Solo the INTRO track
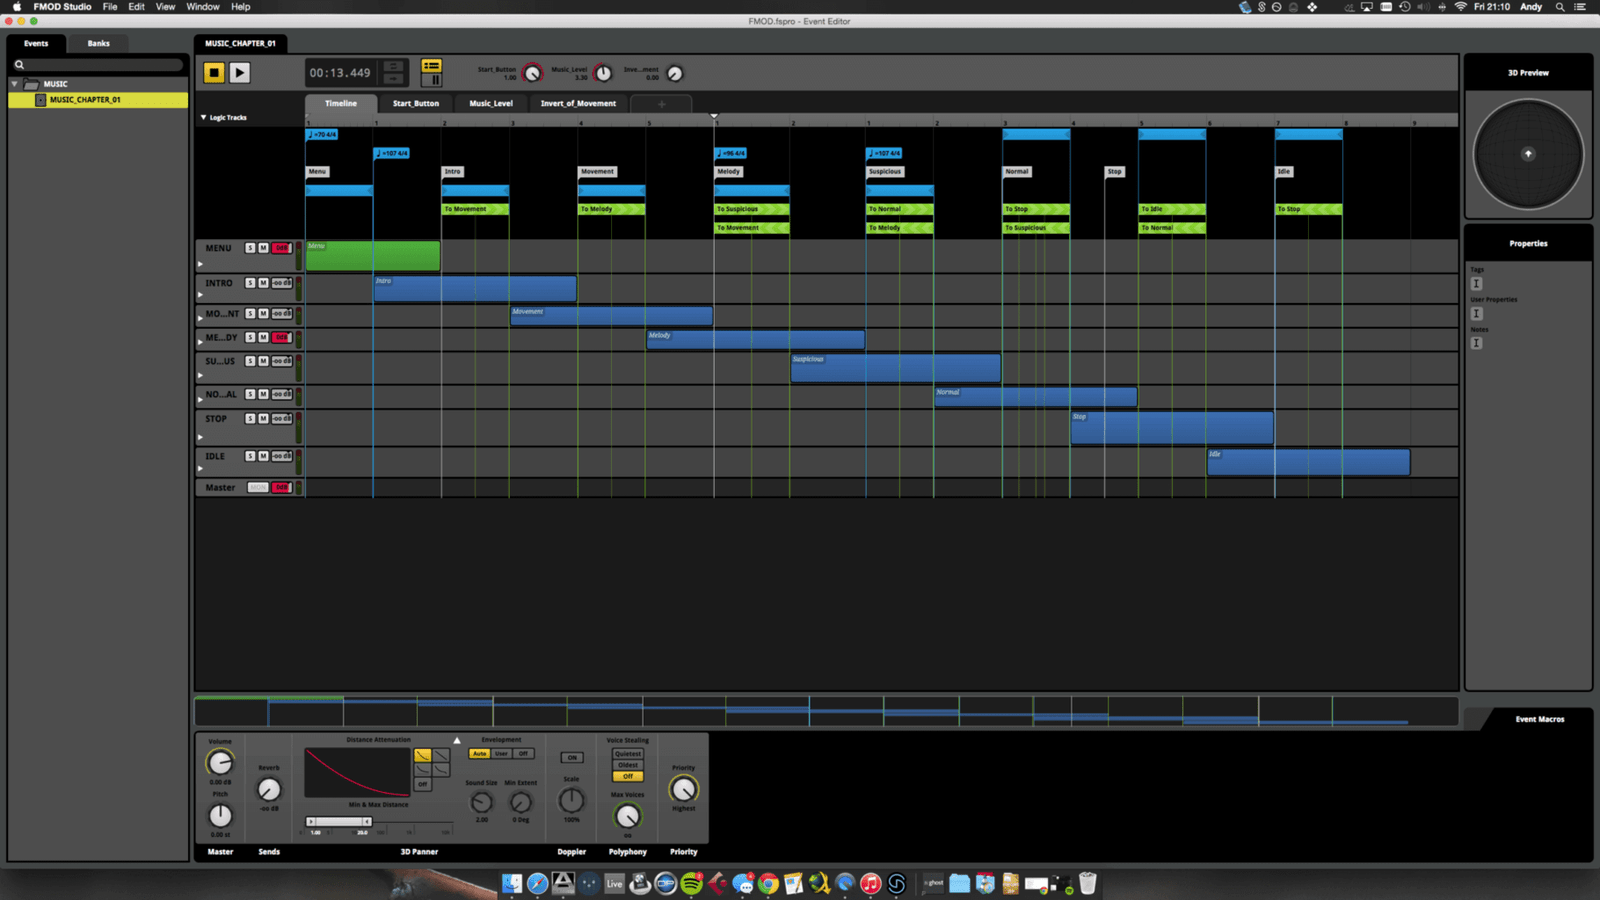The height and width of the screenshot is (900, 1600). pyautogui.click(x=250, y=283)
